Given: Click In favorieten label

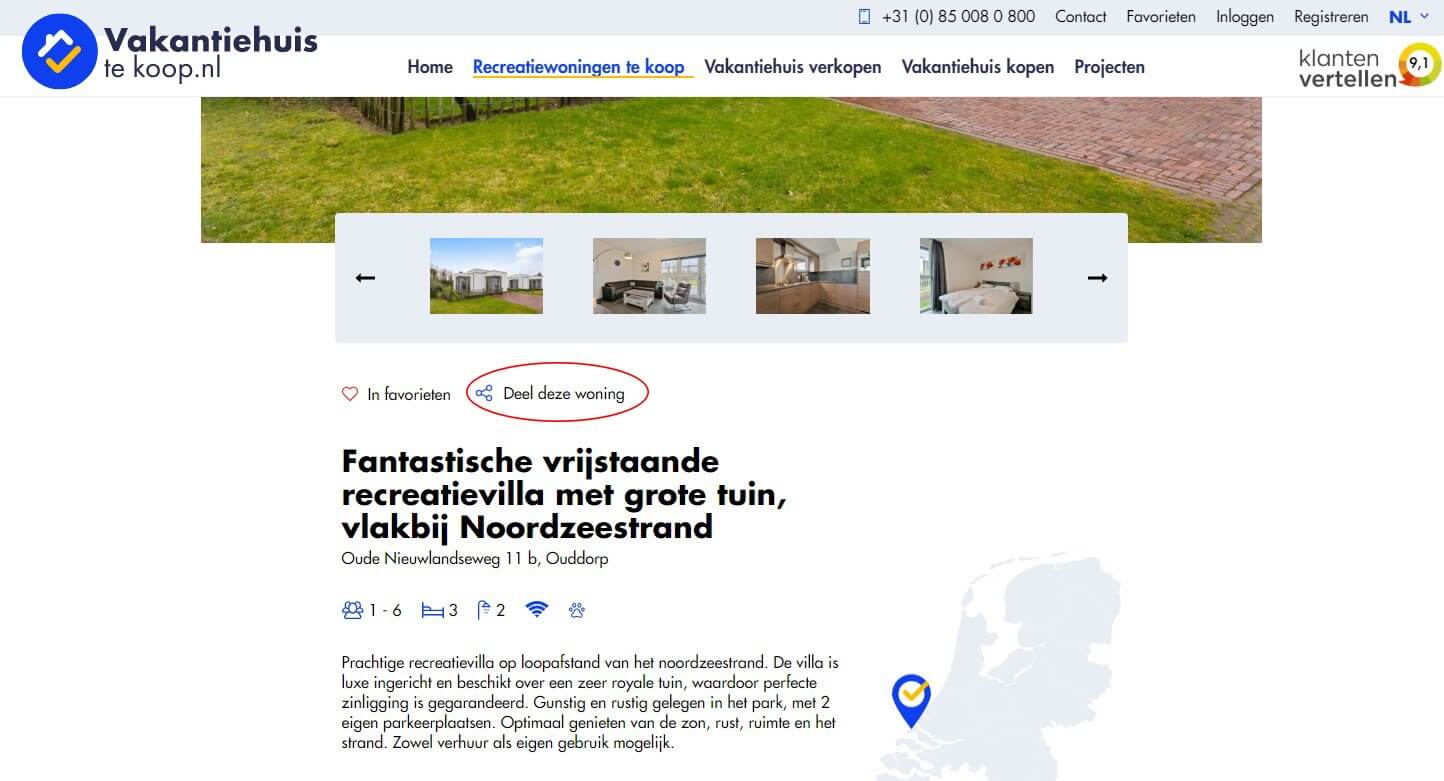Looking at the screenshot, I should click(x=409, y=394).
